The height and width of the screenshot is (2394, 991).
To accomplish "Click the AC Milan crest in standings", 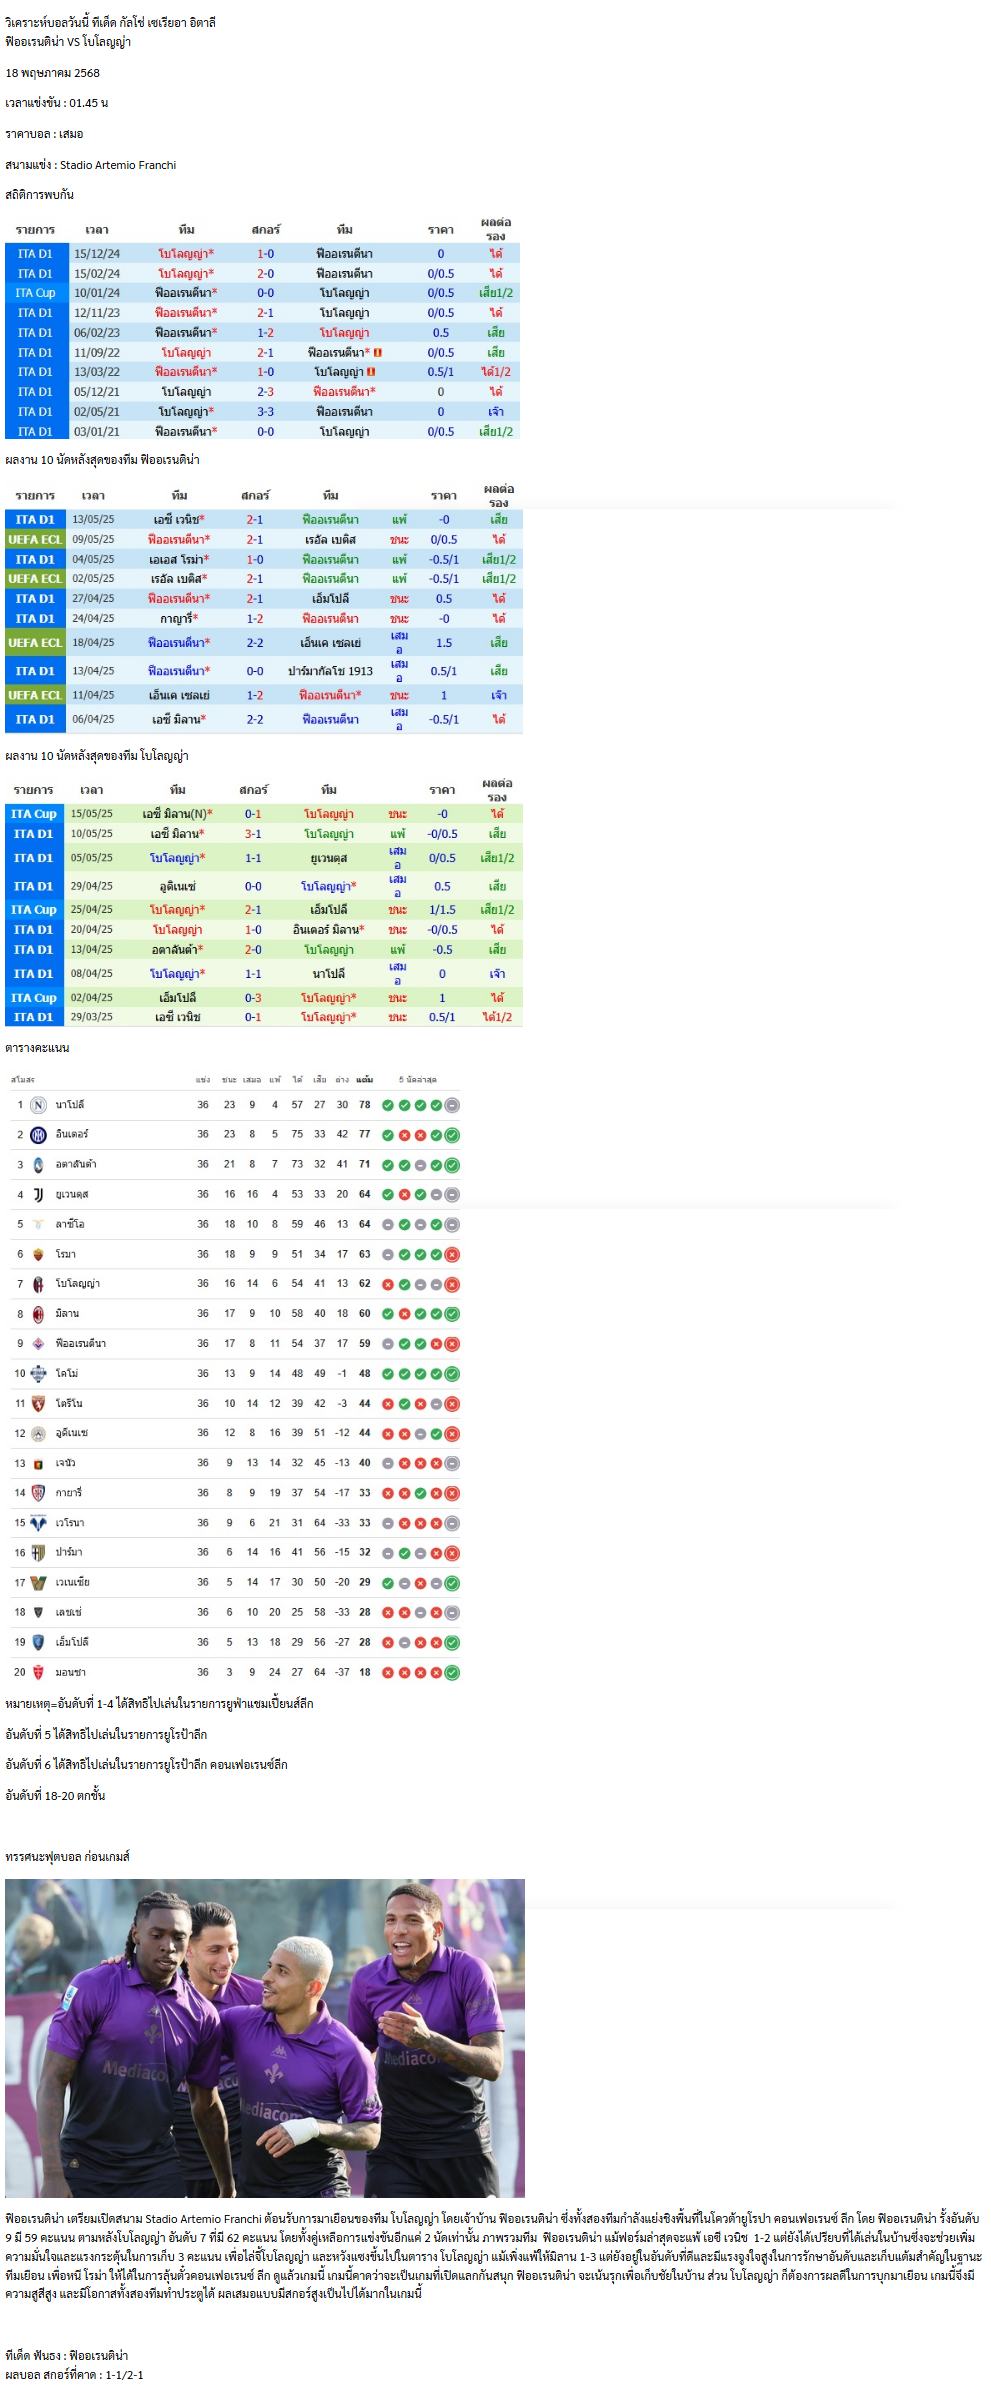I will coord(38,1314).
